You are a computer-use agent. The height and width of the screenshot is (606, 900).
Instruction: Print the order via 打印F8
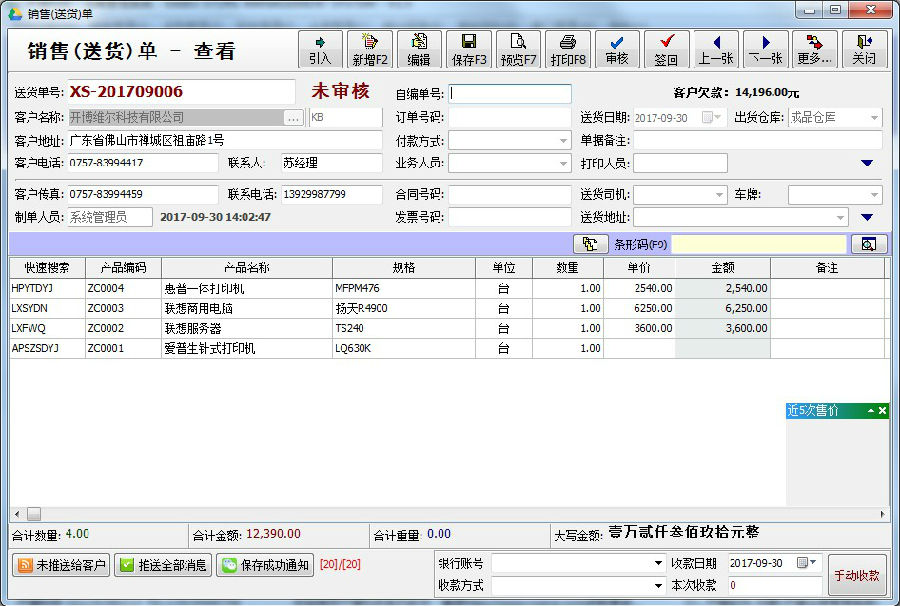(568, 49)
